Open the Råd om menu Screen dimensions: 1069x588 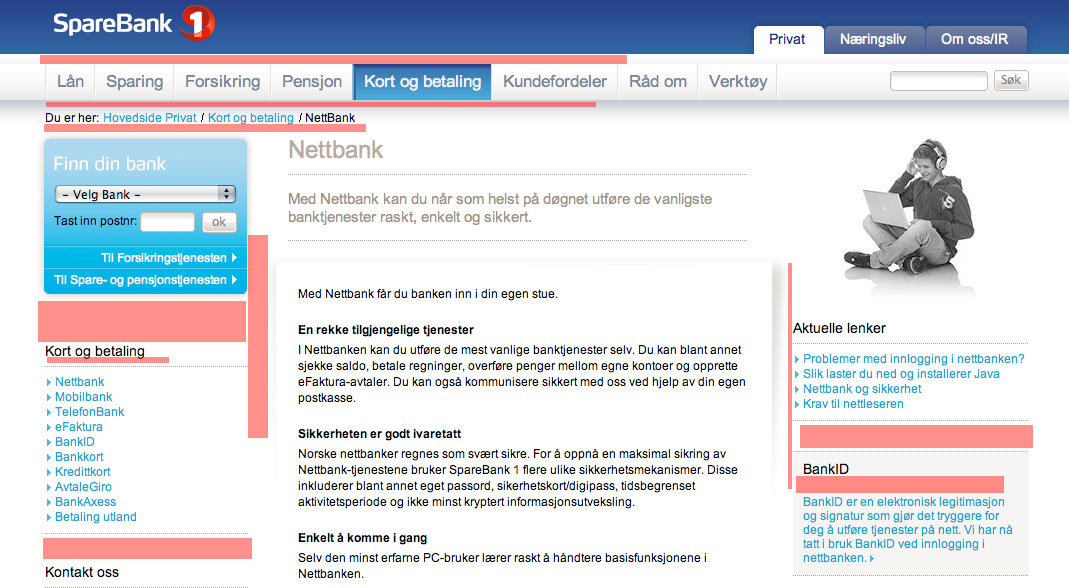pos(657,82)
